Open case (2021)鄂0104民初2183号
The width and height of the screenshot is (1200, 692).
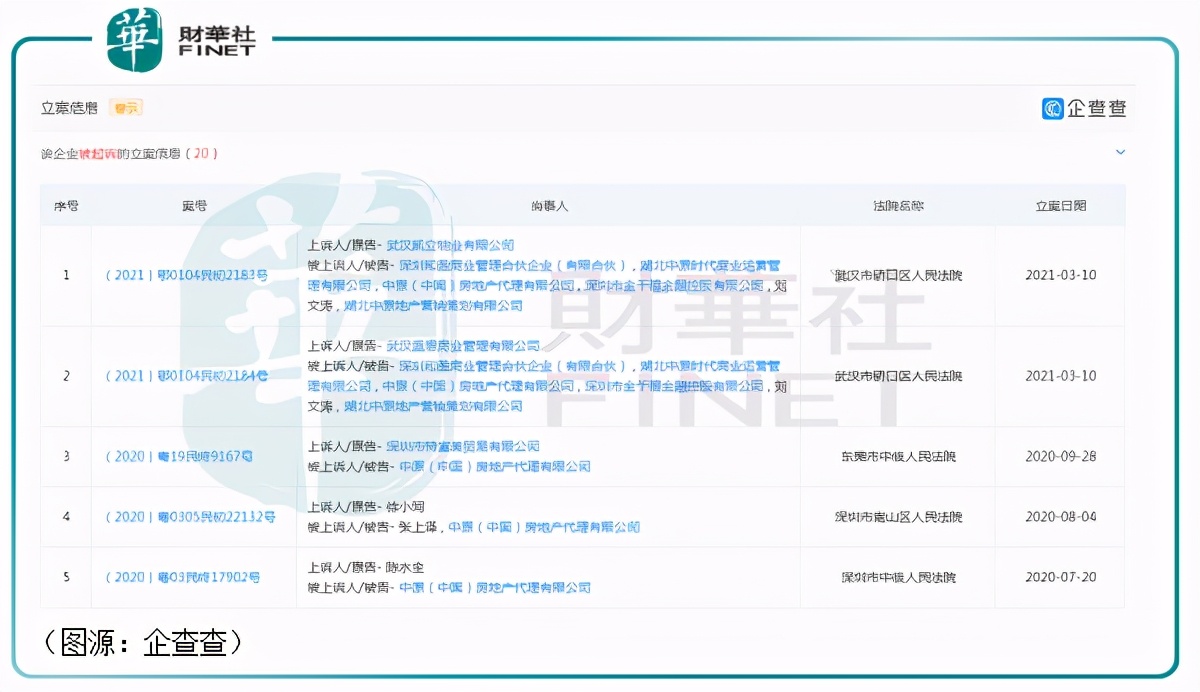coord(187,275)
